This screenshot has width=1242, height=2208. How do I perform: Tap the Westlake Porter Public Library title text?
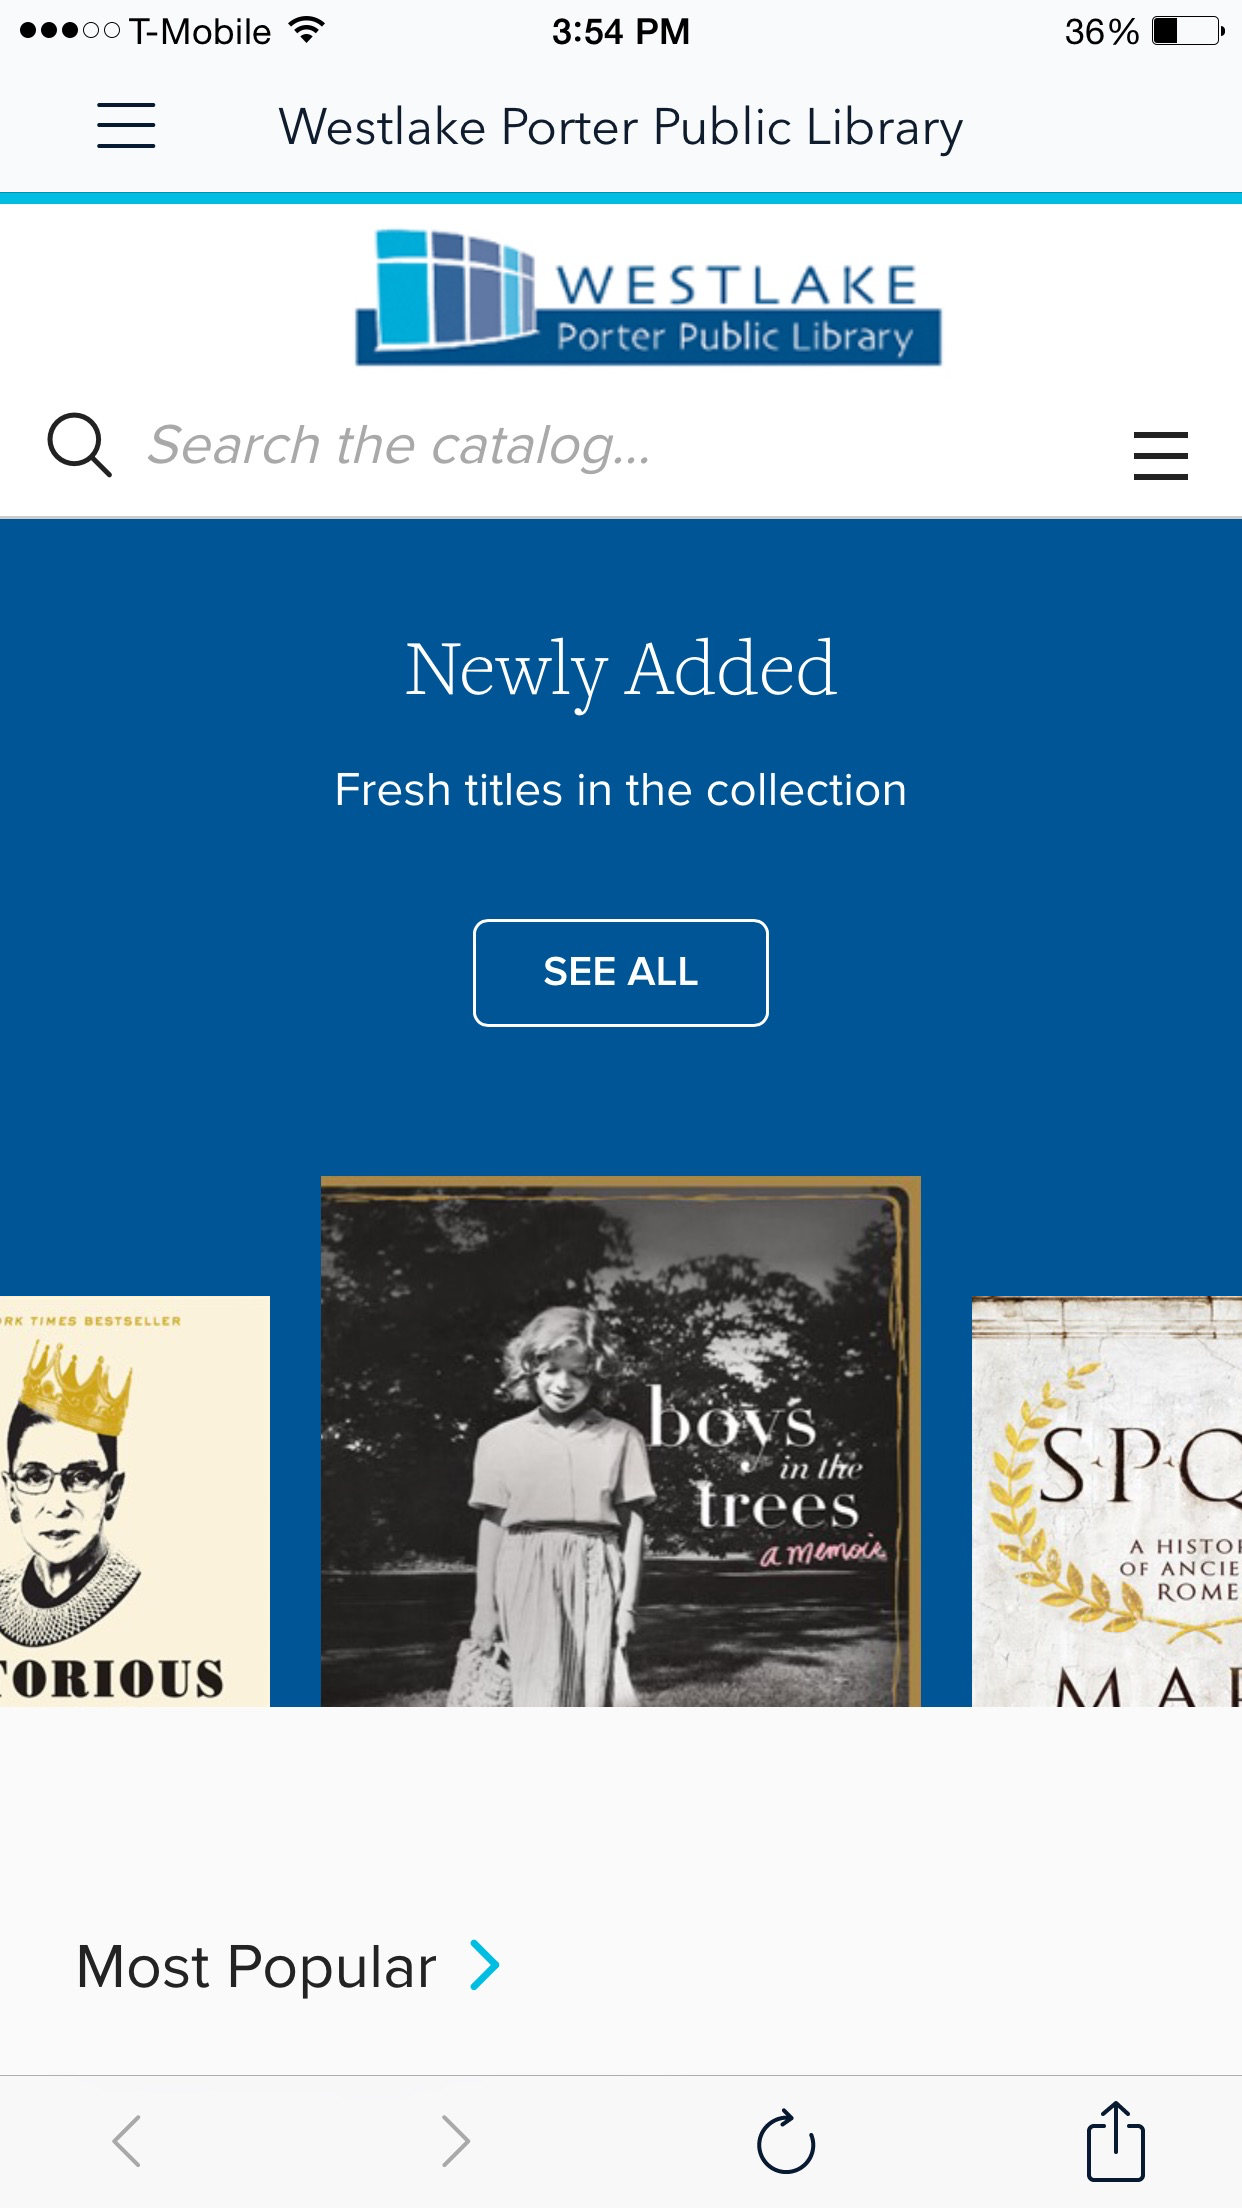pyautogui.click(x=620, y=128)
